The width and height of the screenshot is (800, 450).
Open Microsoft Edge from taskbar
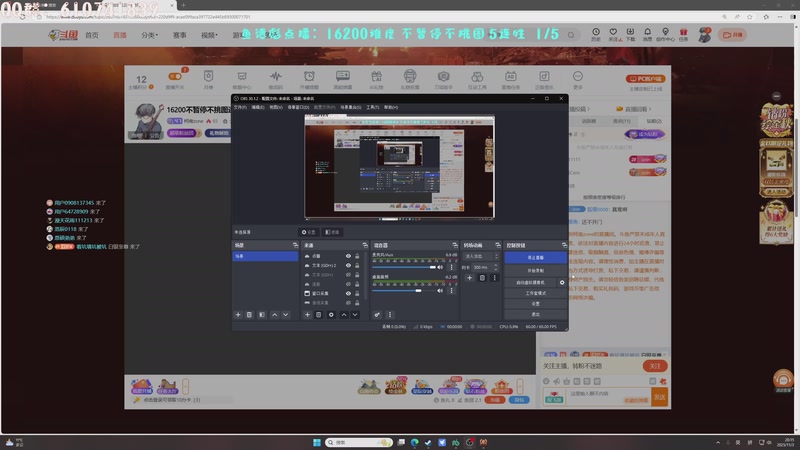pos(414,442)
